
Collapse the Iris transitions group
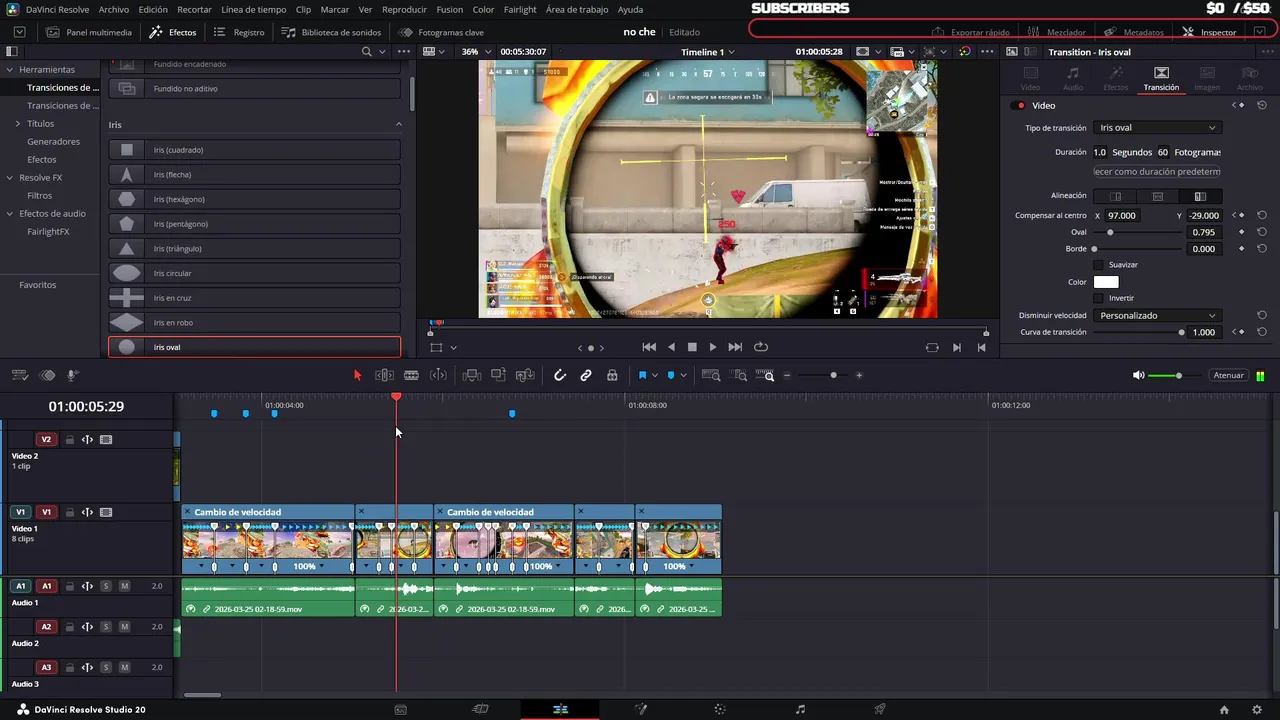pyautogui.click(x=399, y=124)
